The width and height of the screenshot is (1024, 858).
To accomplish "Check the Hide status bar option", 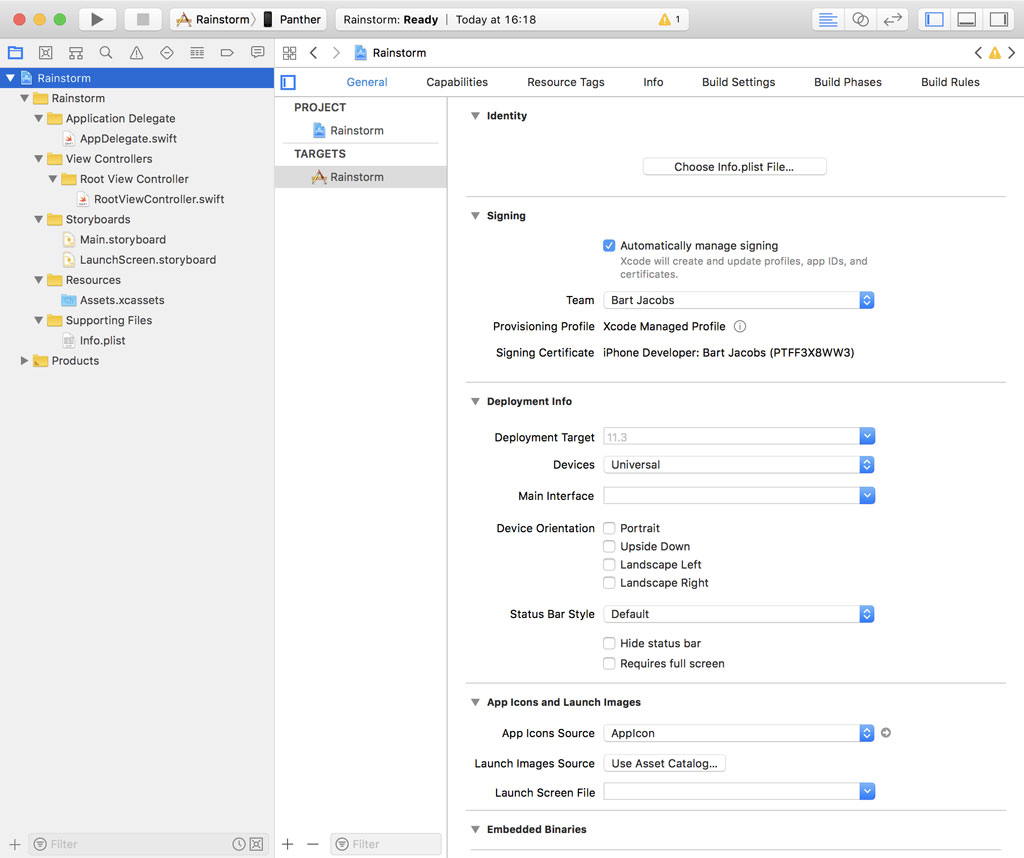I will pyautogui.click(x=609, y=643).
